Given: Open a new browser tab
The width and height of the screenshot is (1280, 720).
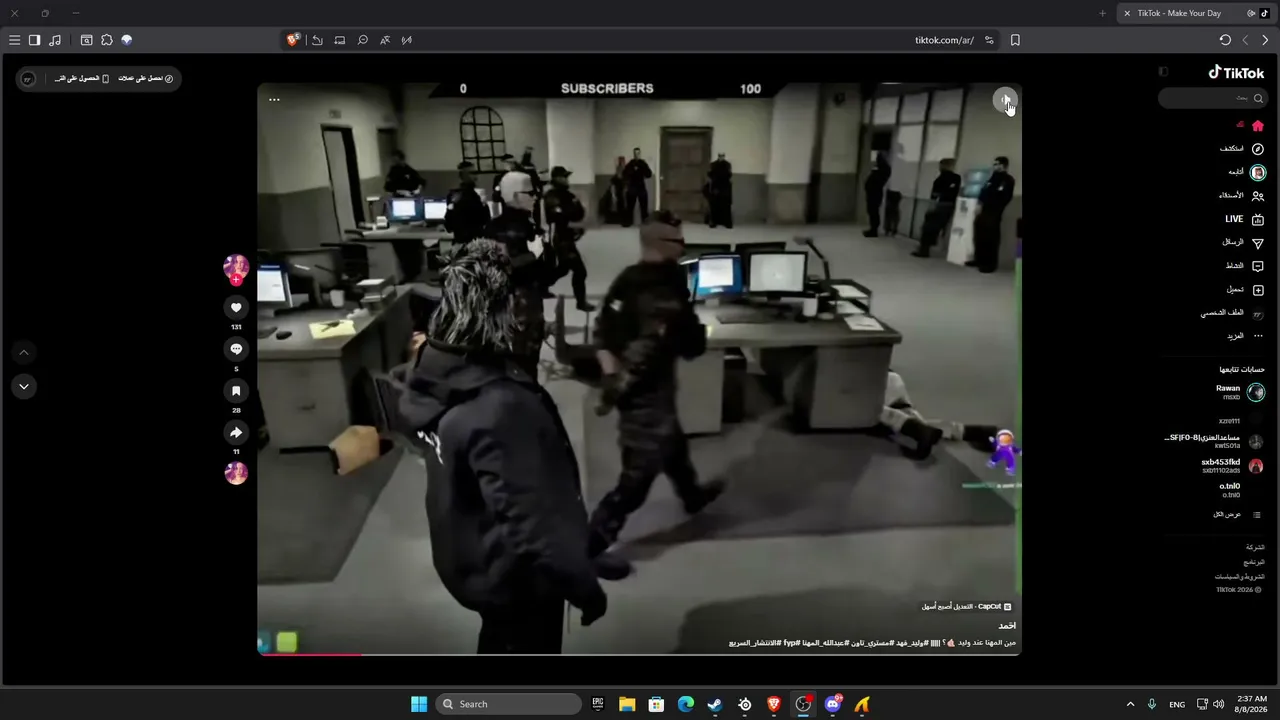Looking at the screenshot, I should 1103,13.
